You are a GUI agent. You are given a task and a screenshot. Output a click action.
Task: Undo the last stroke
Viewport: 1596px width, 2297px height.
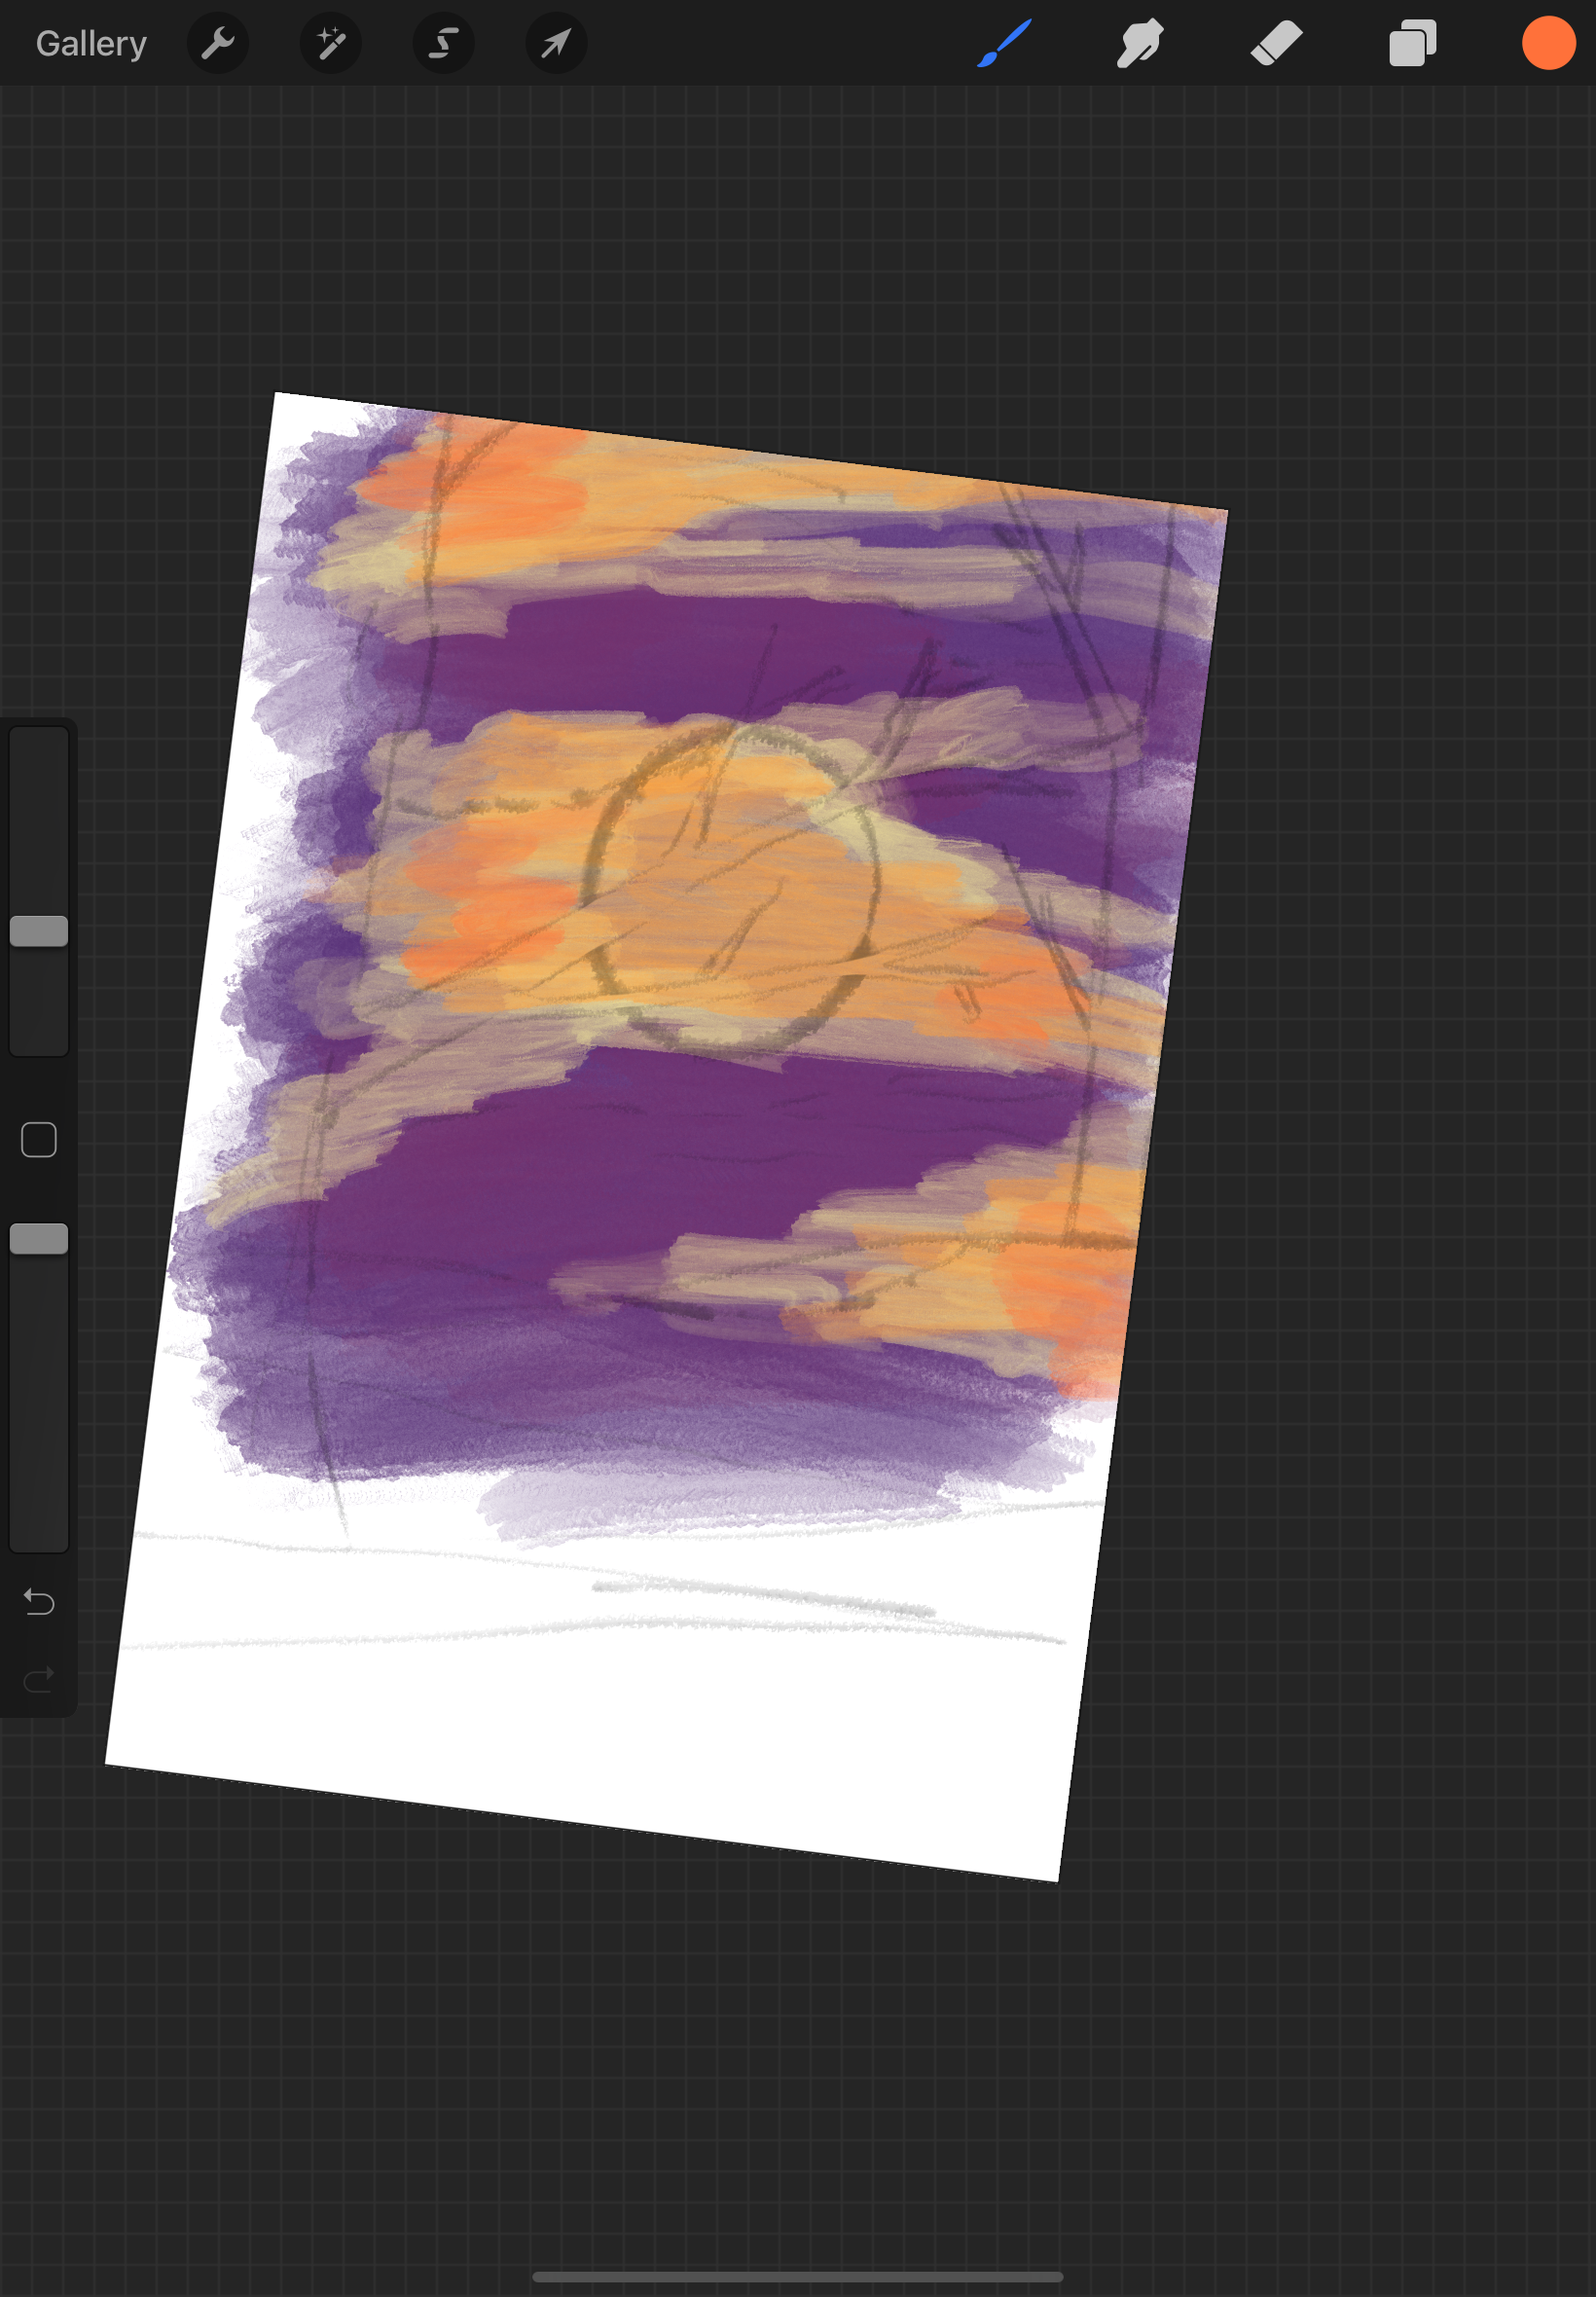[39, 1602]
